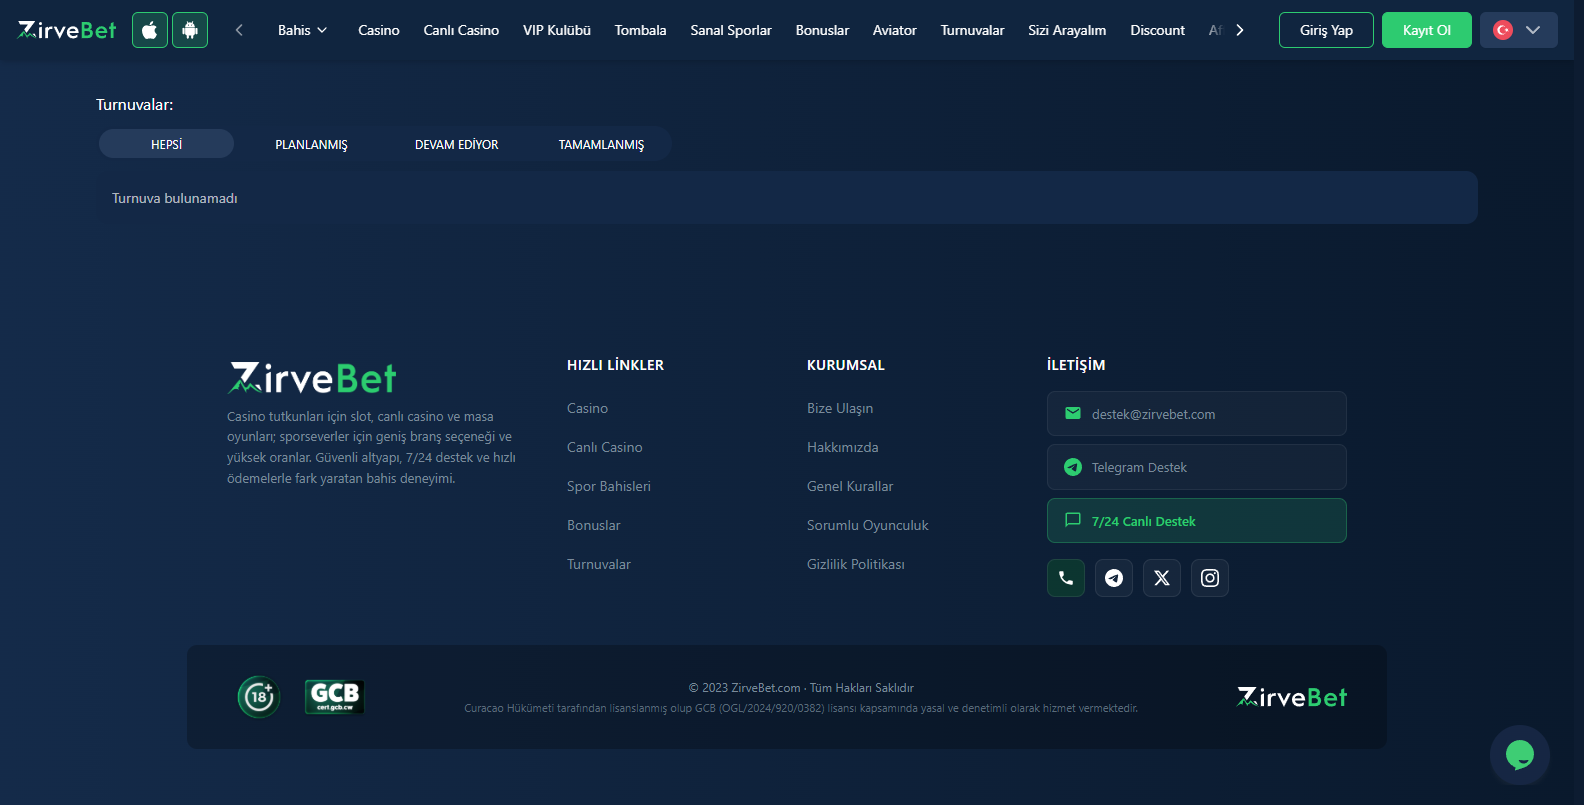This screenshot has width=1584, height=805.
Task: Open the Instagram social icon
Action: 1210,578
